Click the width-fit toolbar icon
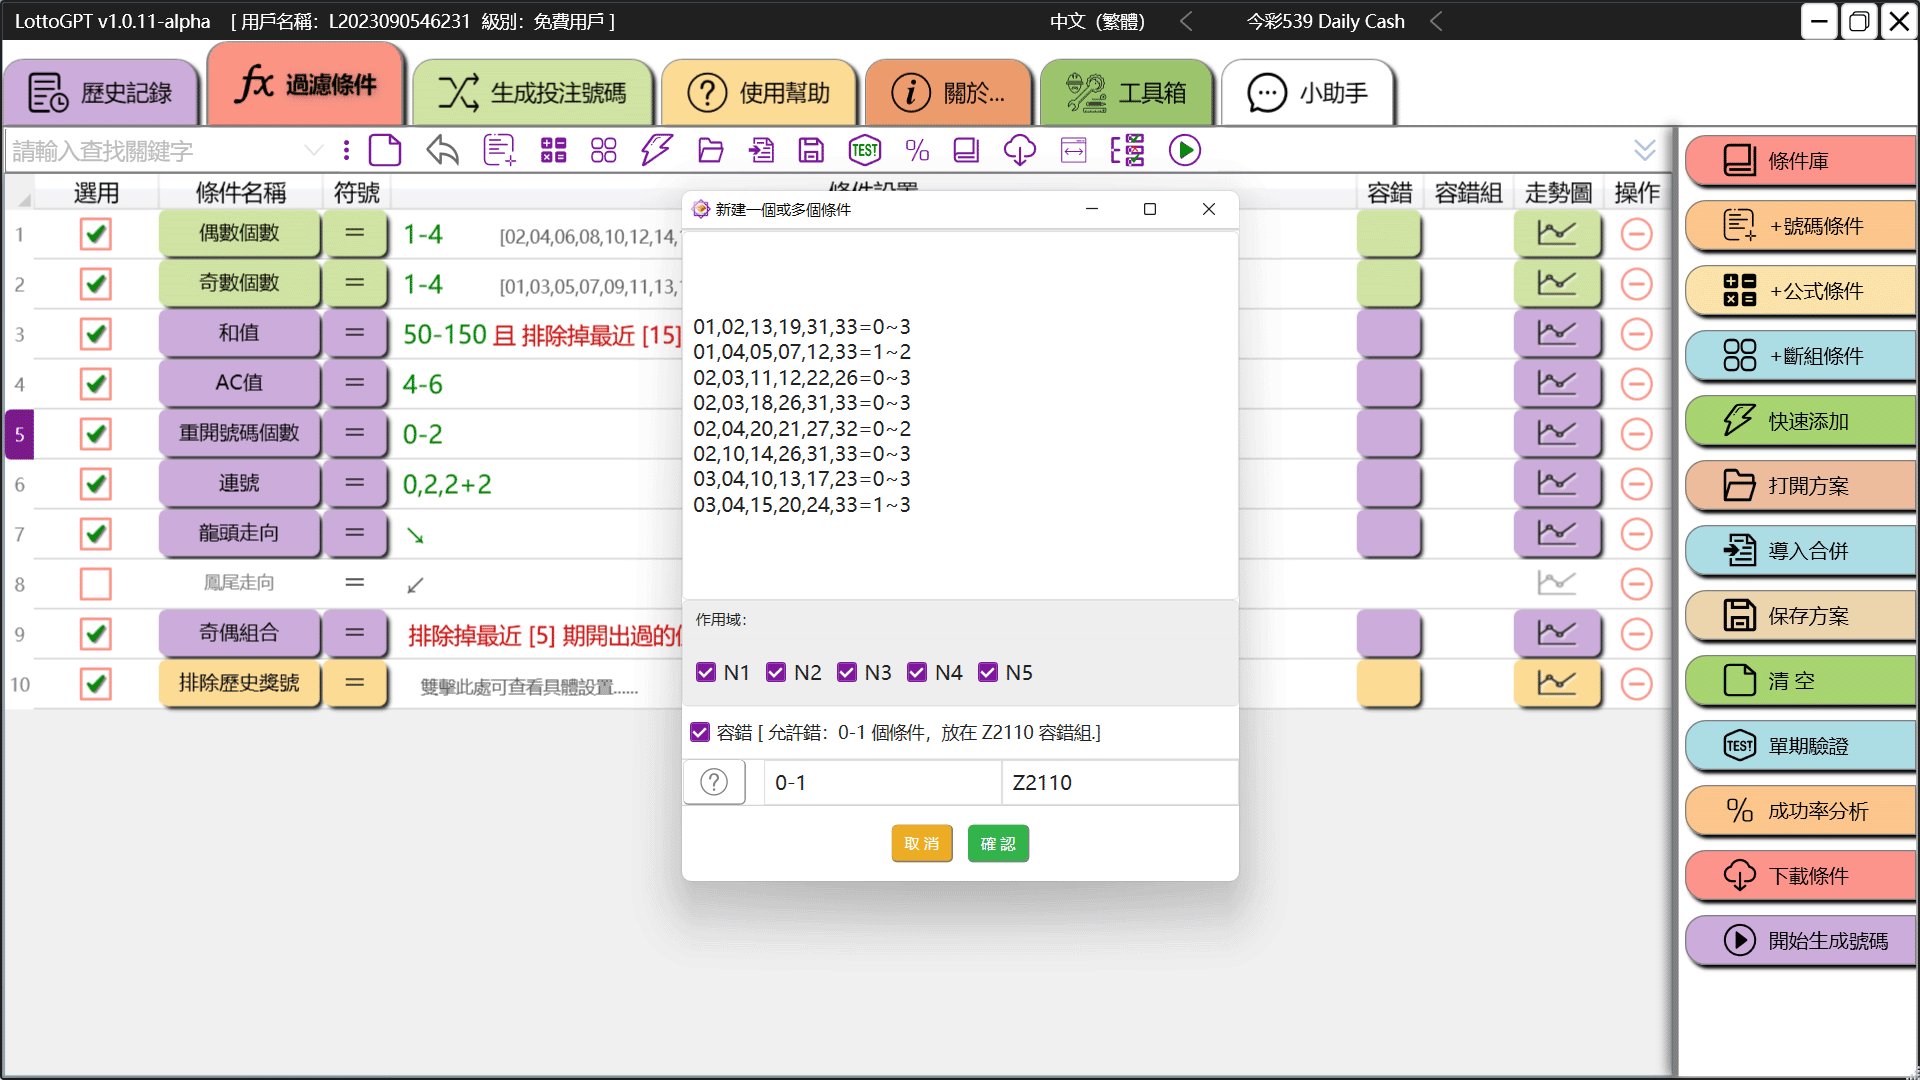1920x1080 pixels. 1073,150
